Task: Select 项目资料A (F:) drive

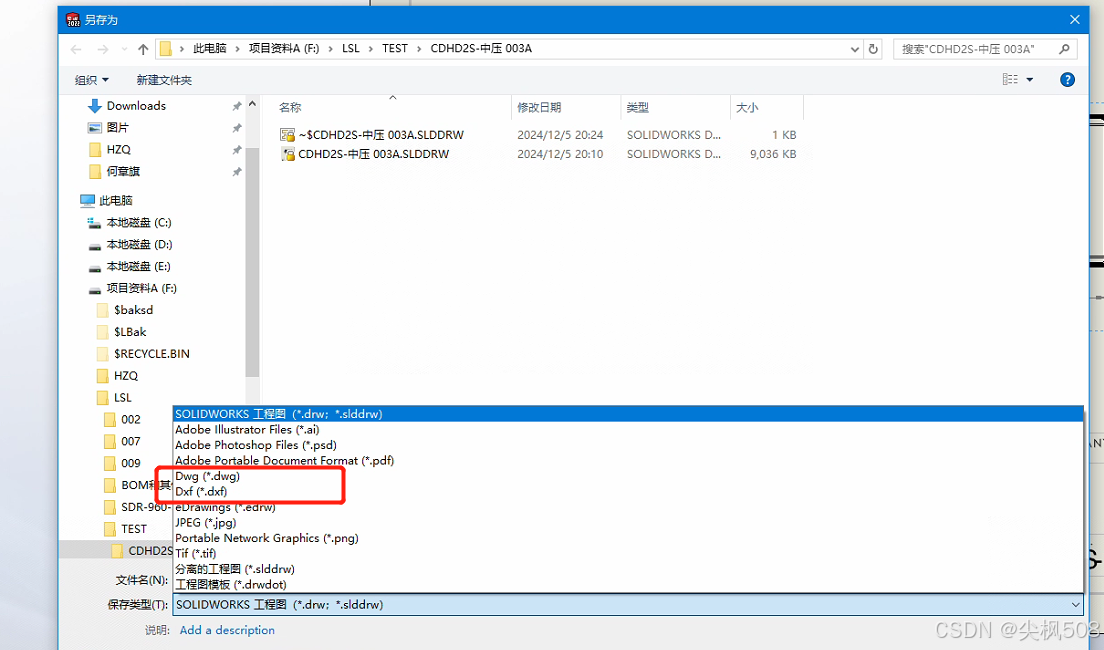Action: pyautogui.click(x=141, y=288)
